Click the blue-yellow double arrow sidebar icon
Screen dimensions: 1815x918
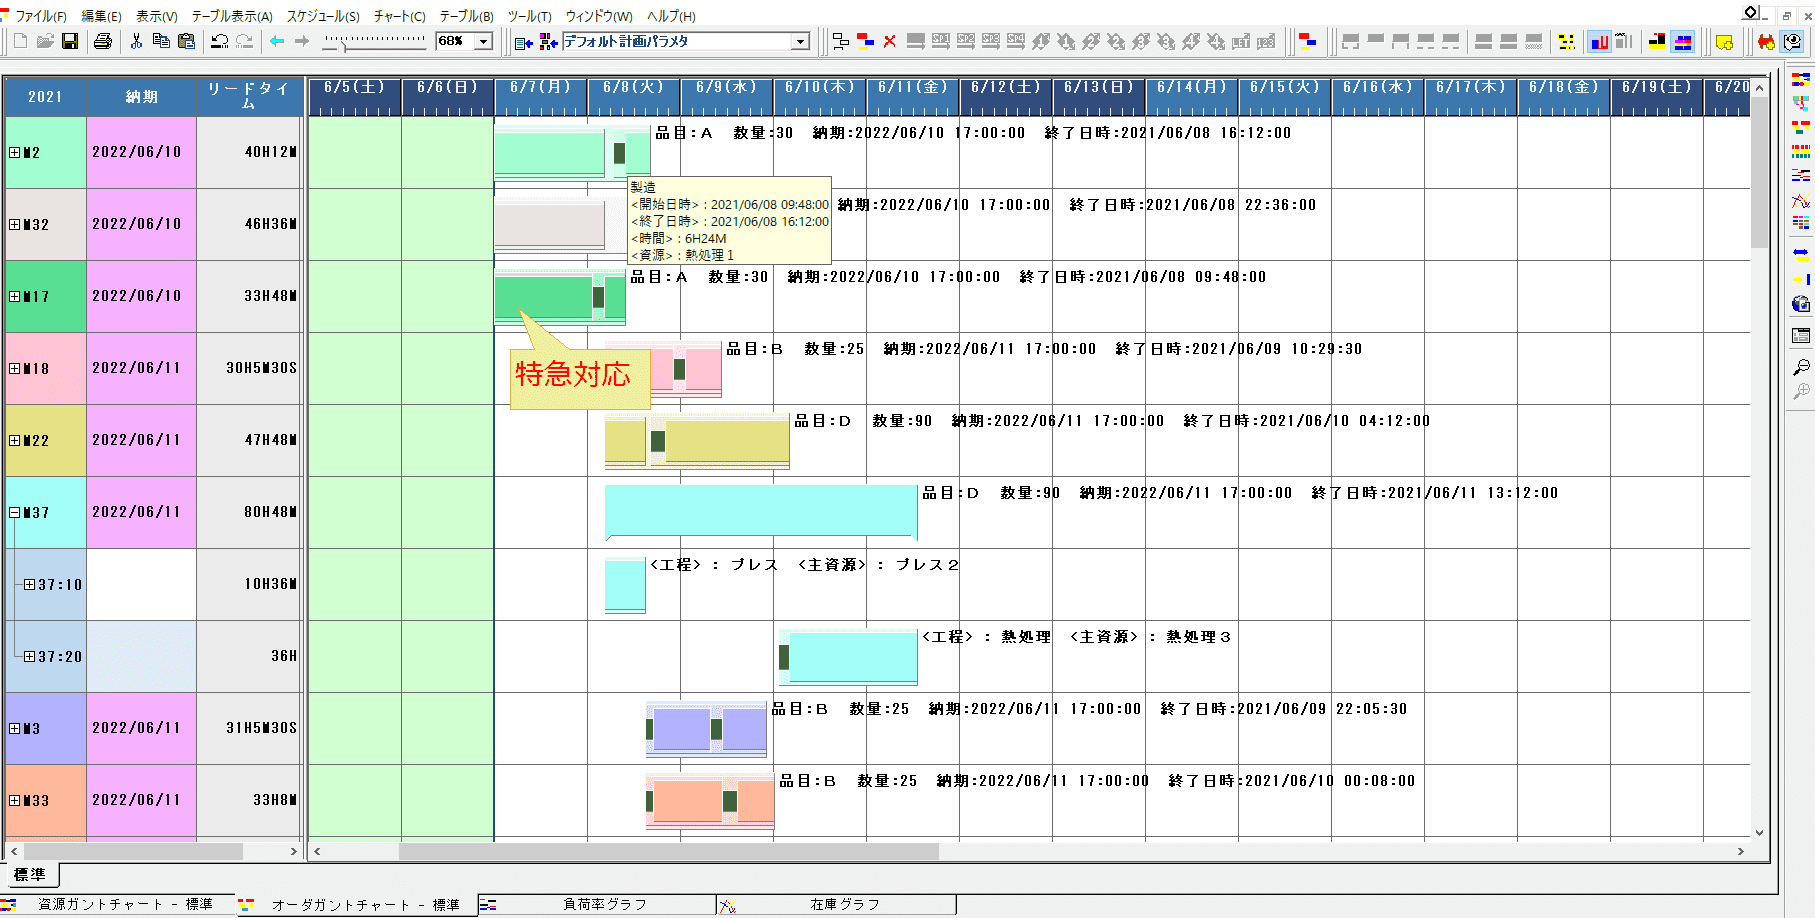(1801, 254)
